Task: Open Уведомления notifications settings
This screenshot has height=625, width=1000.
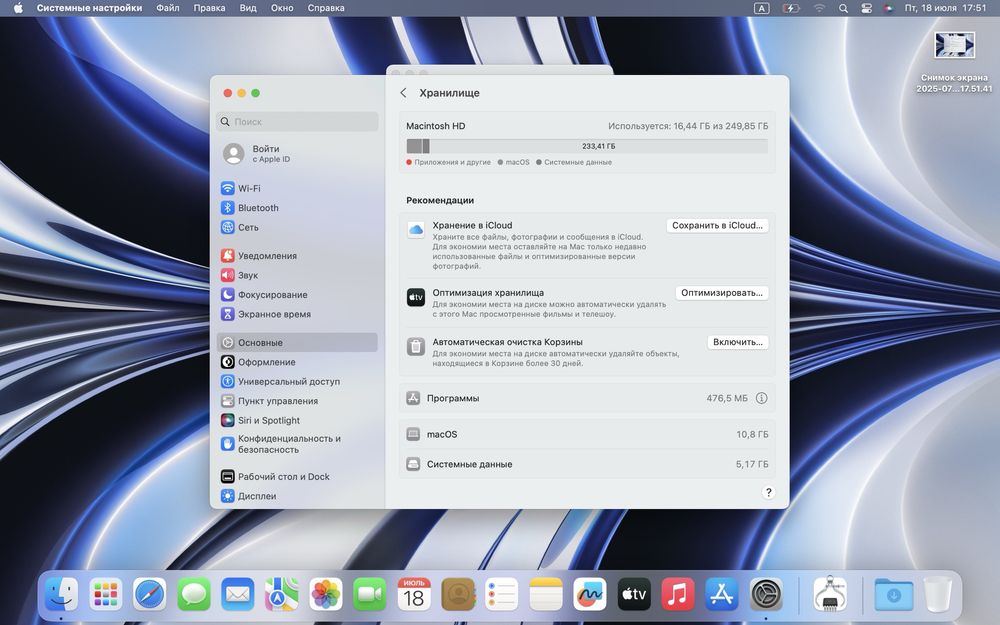Action: (x=297, y=256)
